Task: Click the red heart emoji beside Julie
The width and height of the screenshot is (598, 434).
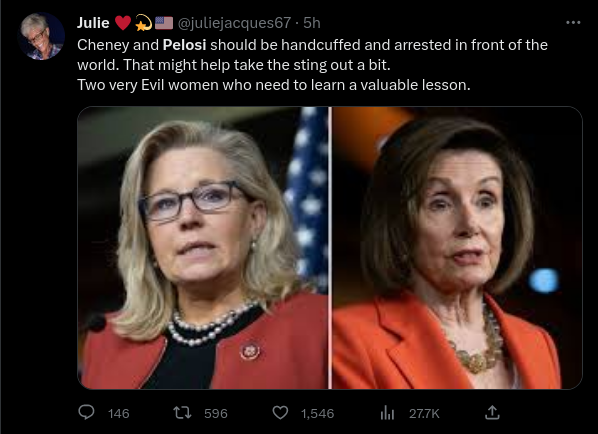Action: [x=123, y=23]
